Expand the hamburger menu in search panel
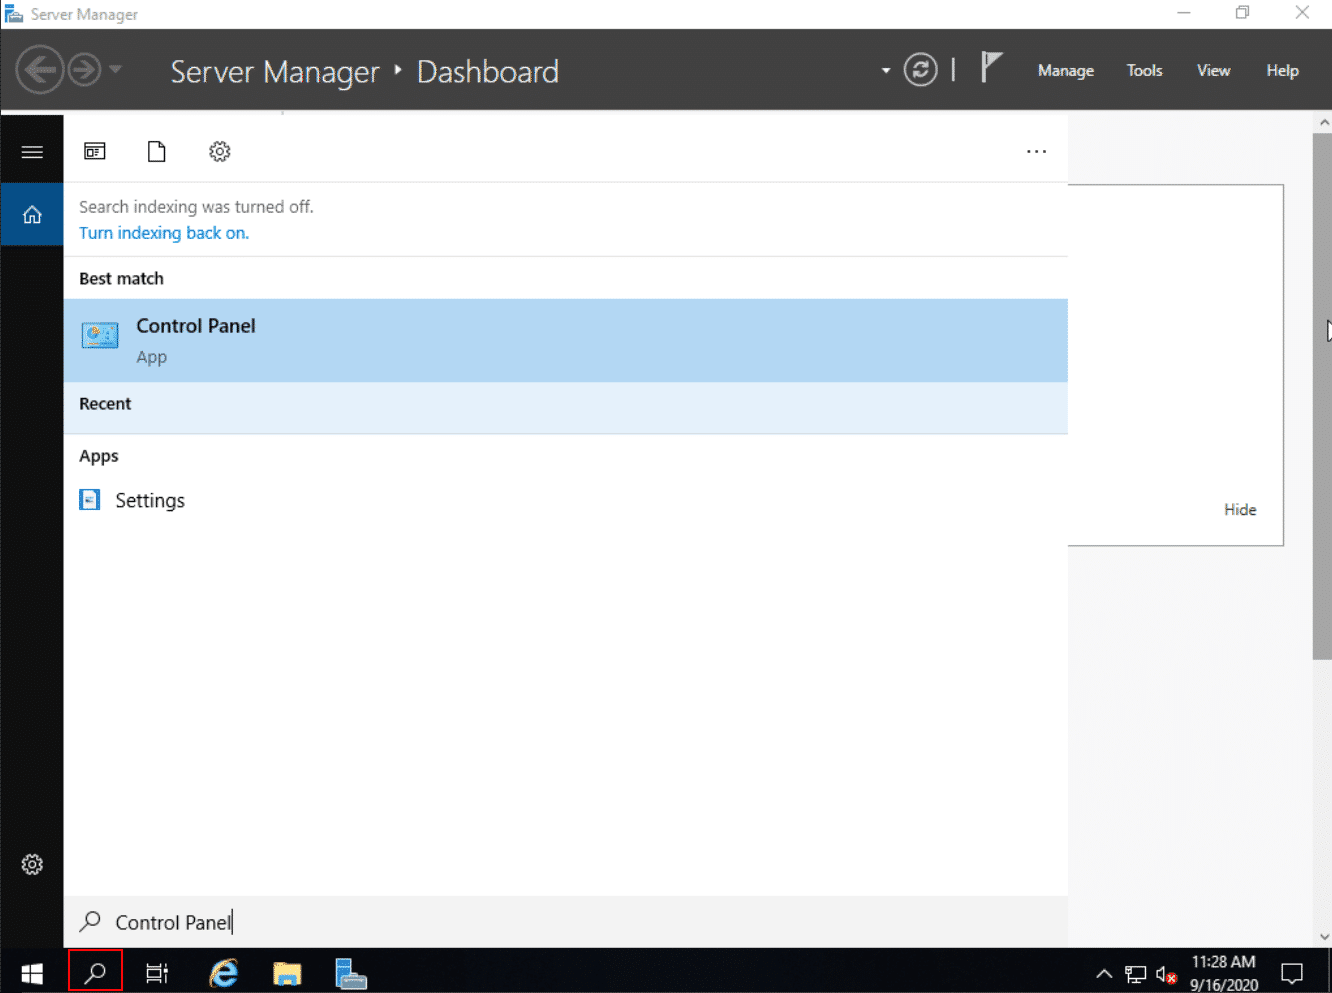Screen dimensions: 1332x993 coord(32,152)
